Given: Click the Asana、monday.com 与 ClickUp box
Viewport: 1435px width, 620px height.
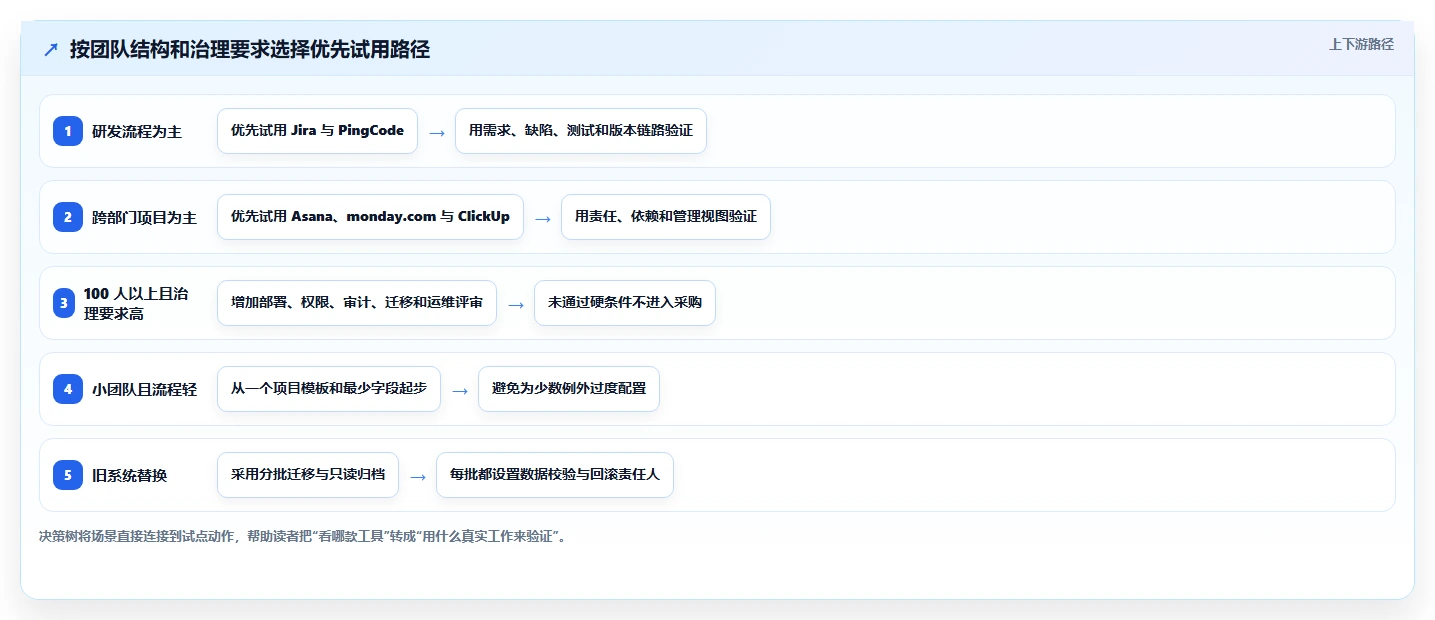Looking at the screenshot, I should 370,217.
